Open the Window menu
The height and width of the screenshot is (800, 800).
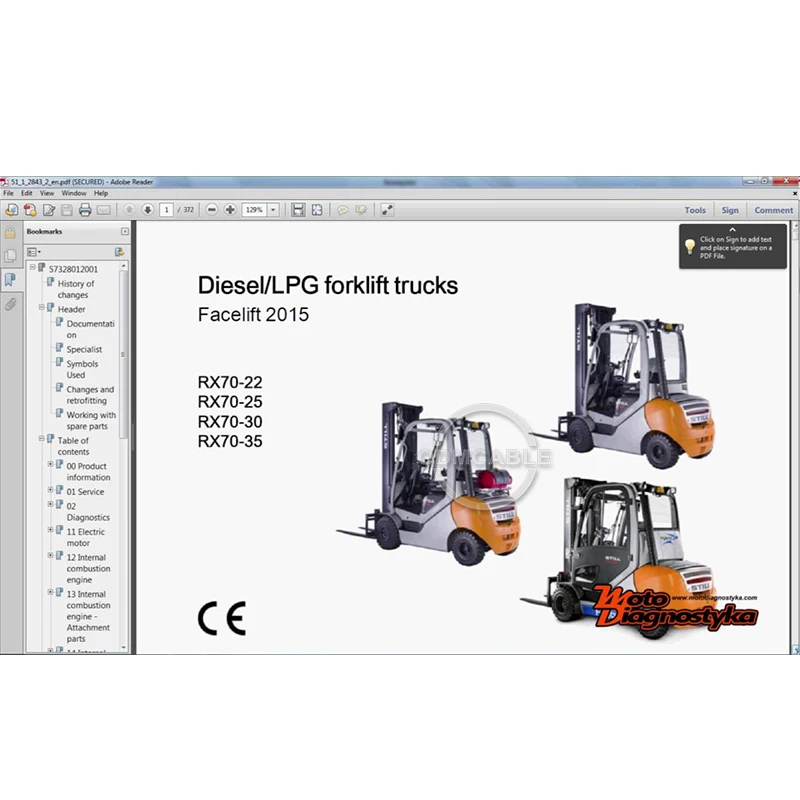[x=74, y=193]
